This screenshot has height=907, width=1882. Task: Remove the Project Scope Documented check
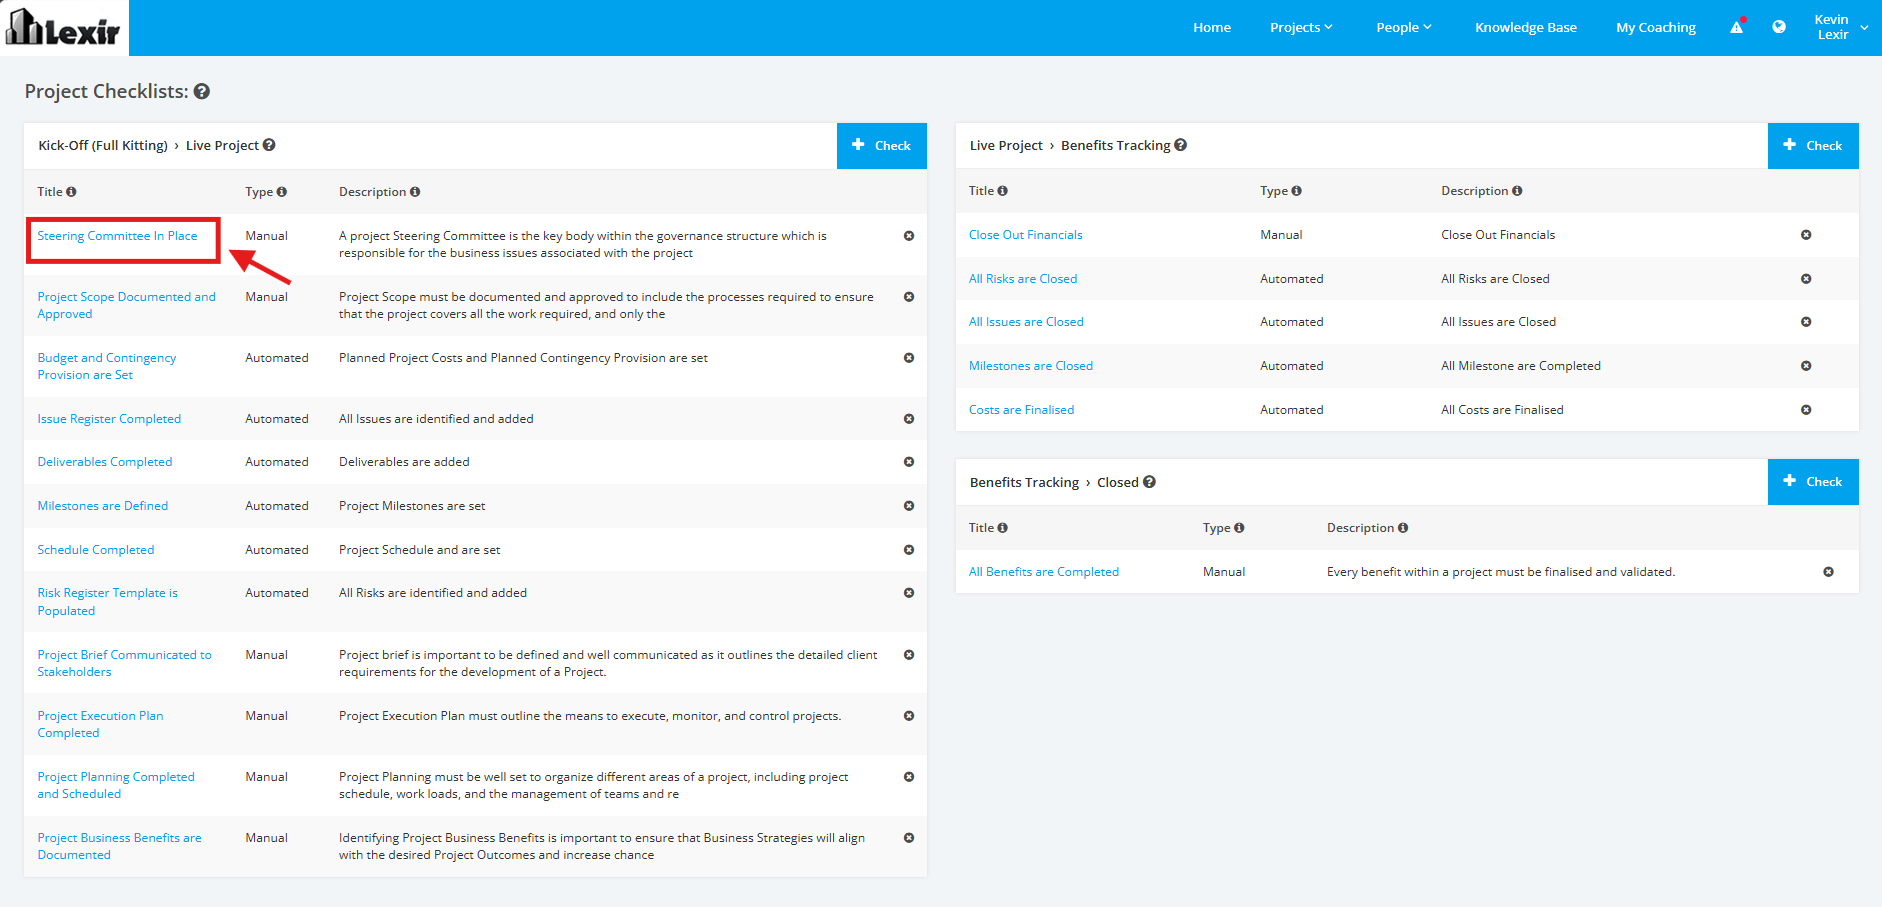(x=909, y=297)
